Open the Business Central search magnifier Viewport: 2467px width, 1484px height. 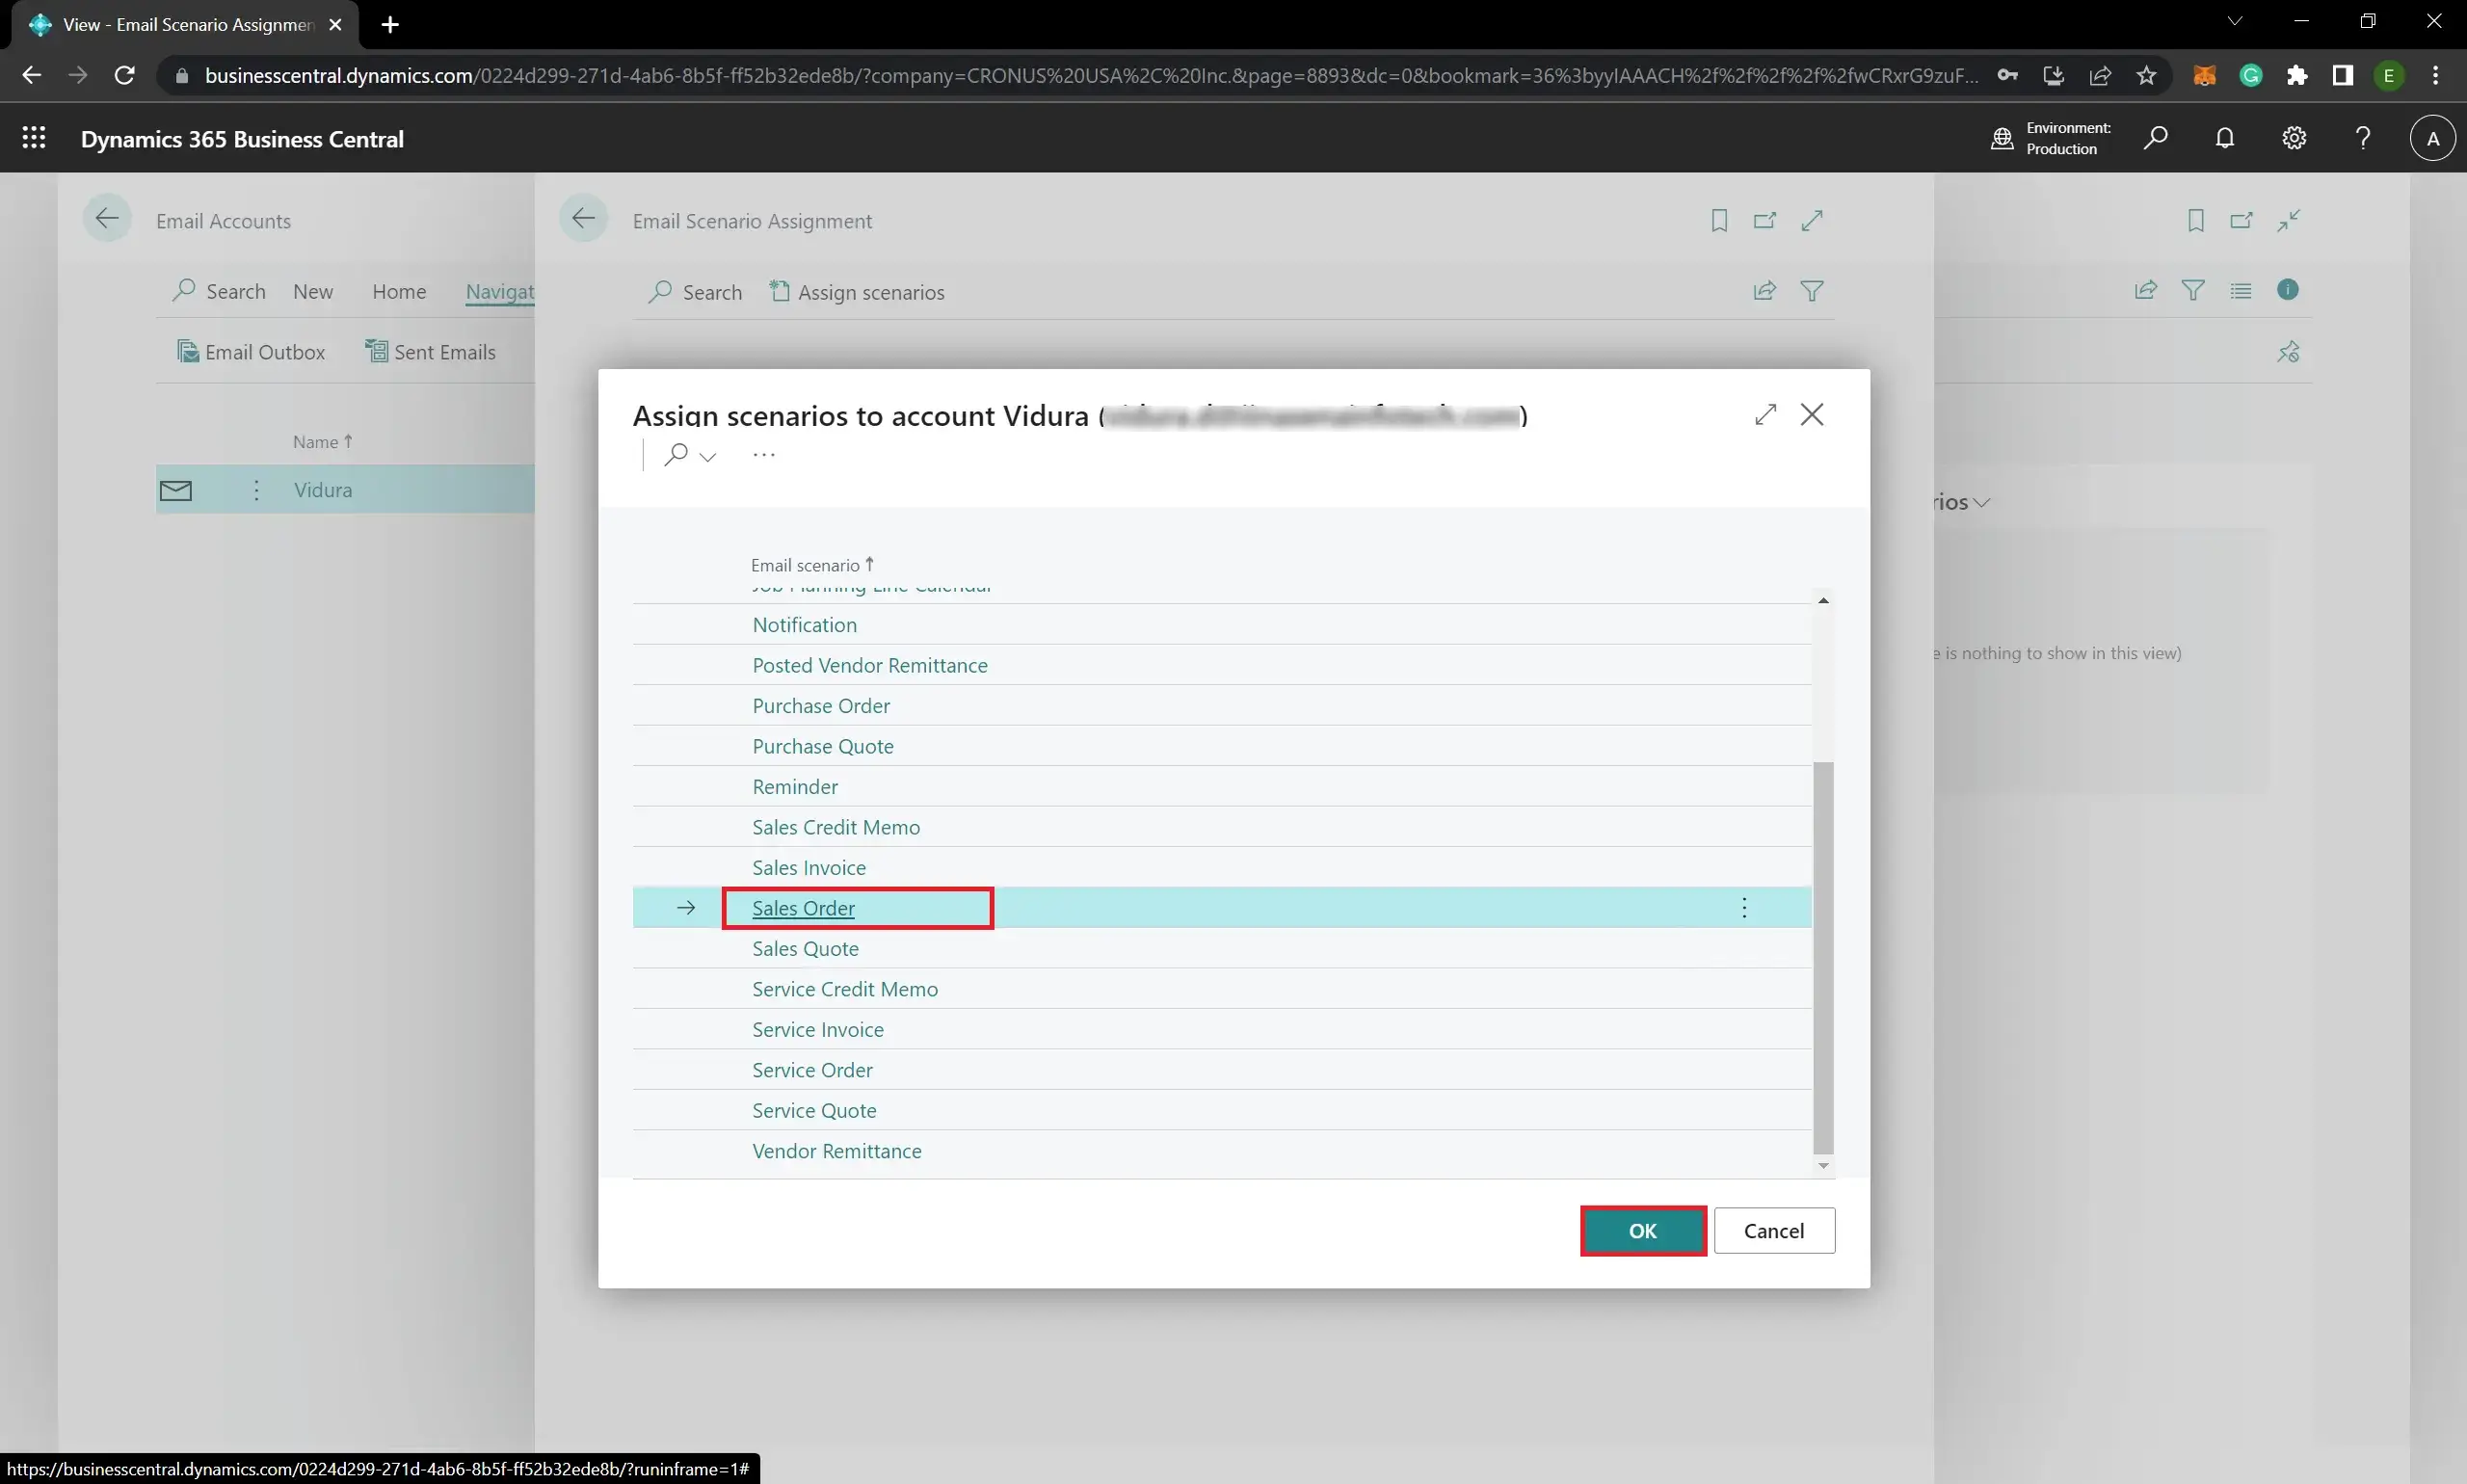pos(2155,138)
